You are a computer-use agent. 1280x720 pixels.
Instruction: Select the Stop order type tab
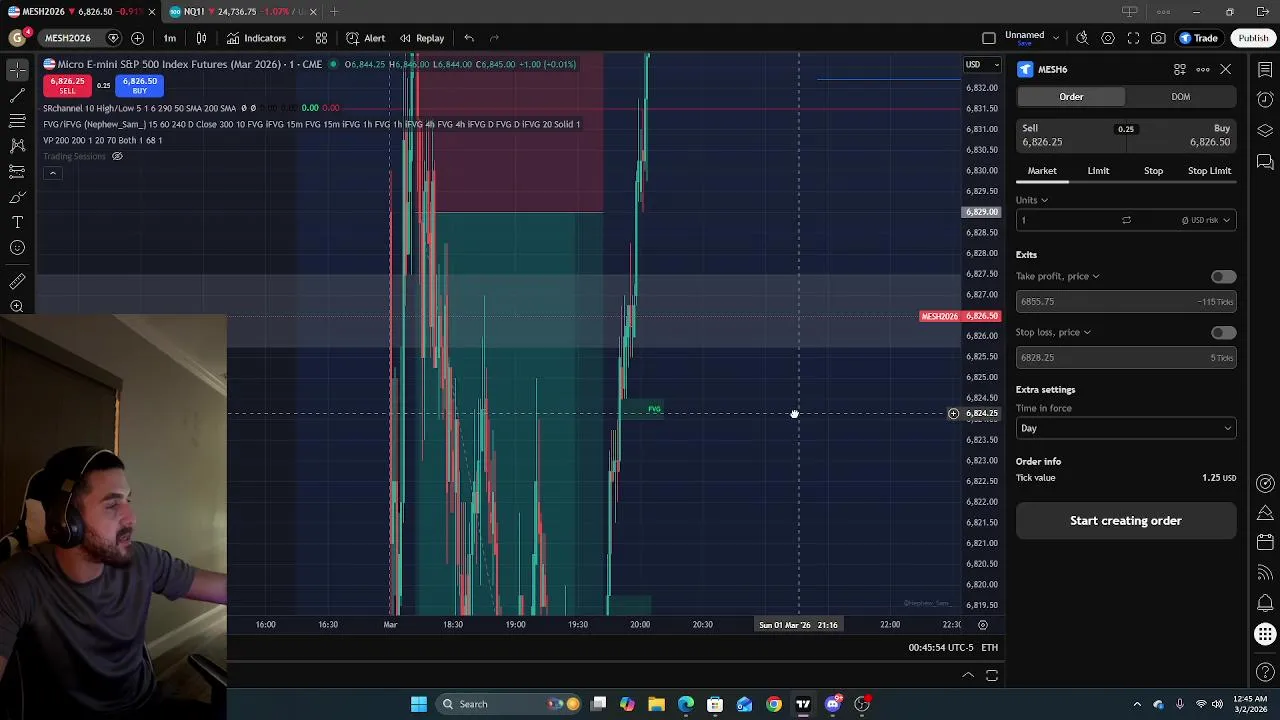pyautogui.click(x=1153, y=171)
